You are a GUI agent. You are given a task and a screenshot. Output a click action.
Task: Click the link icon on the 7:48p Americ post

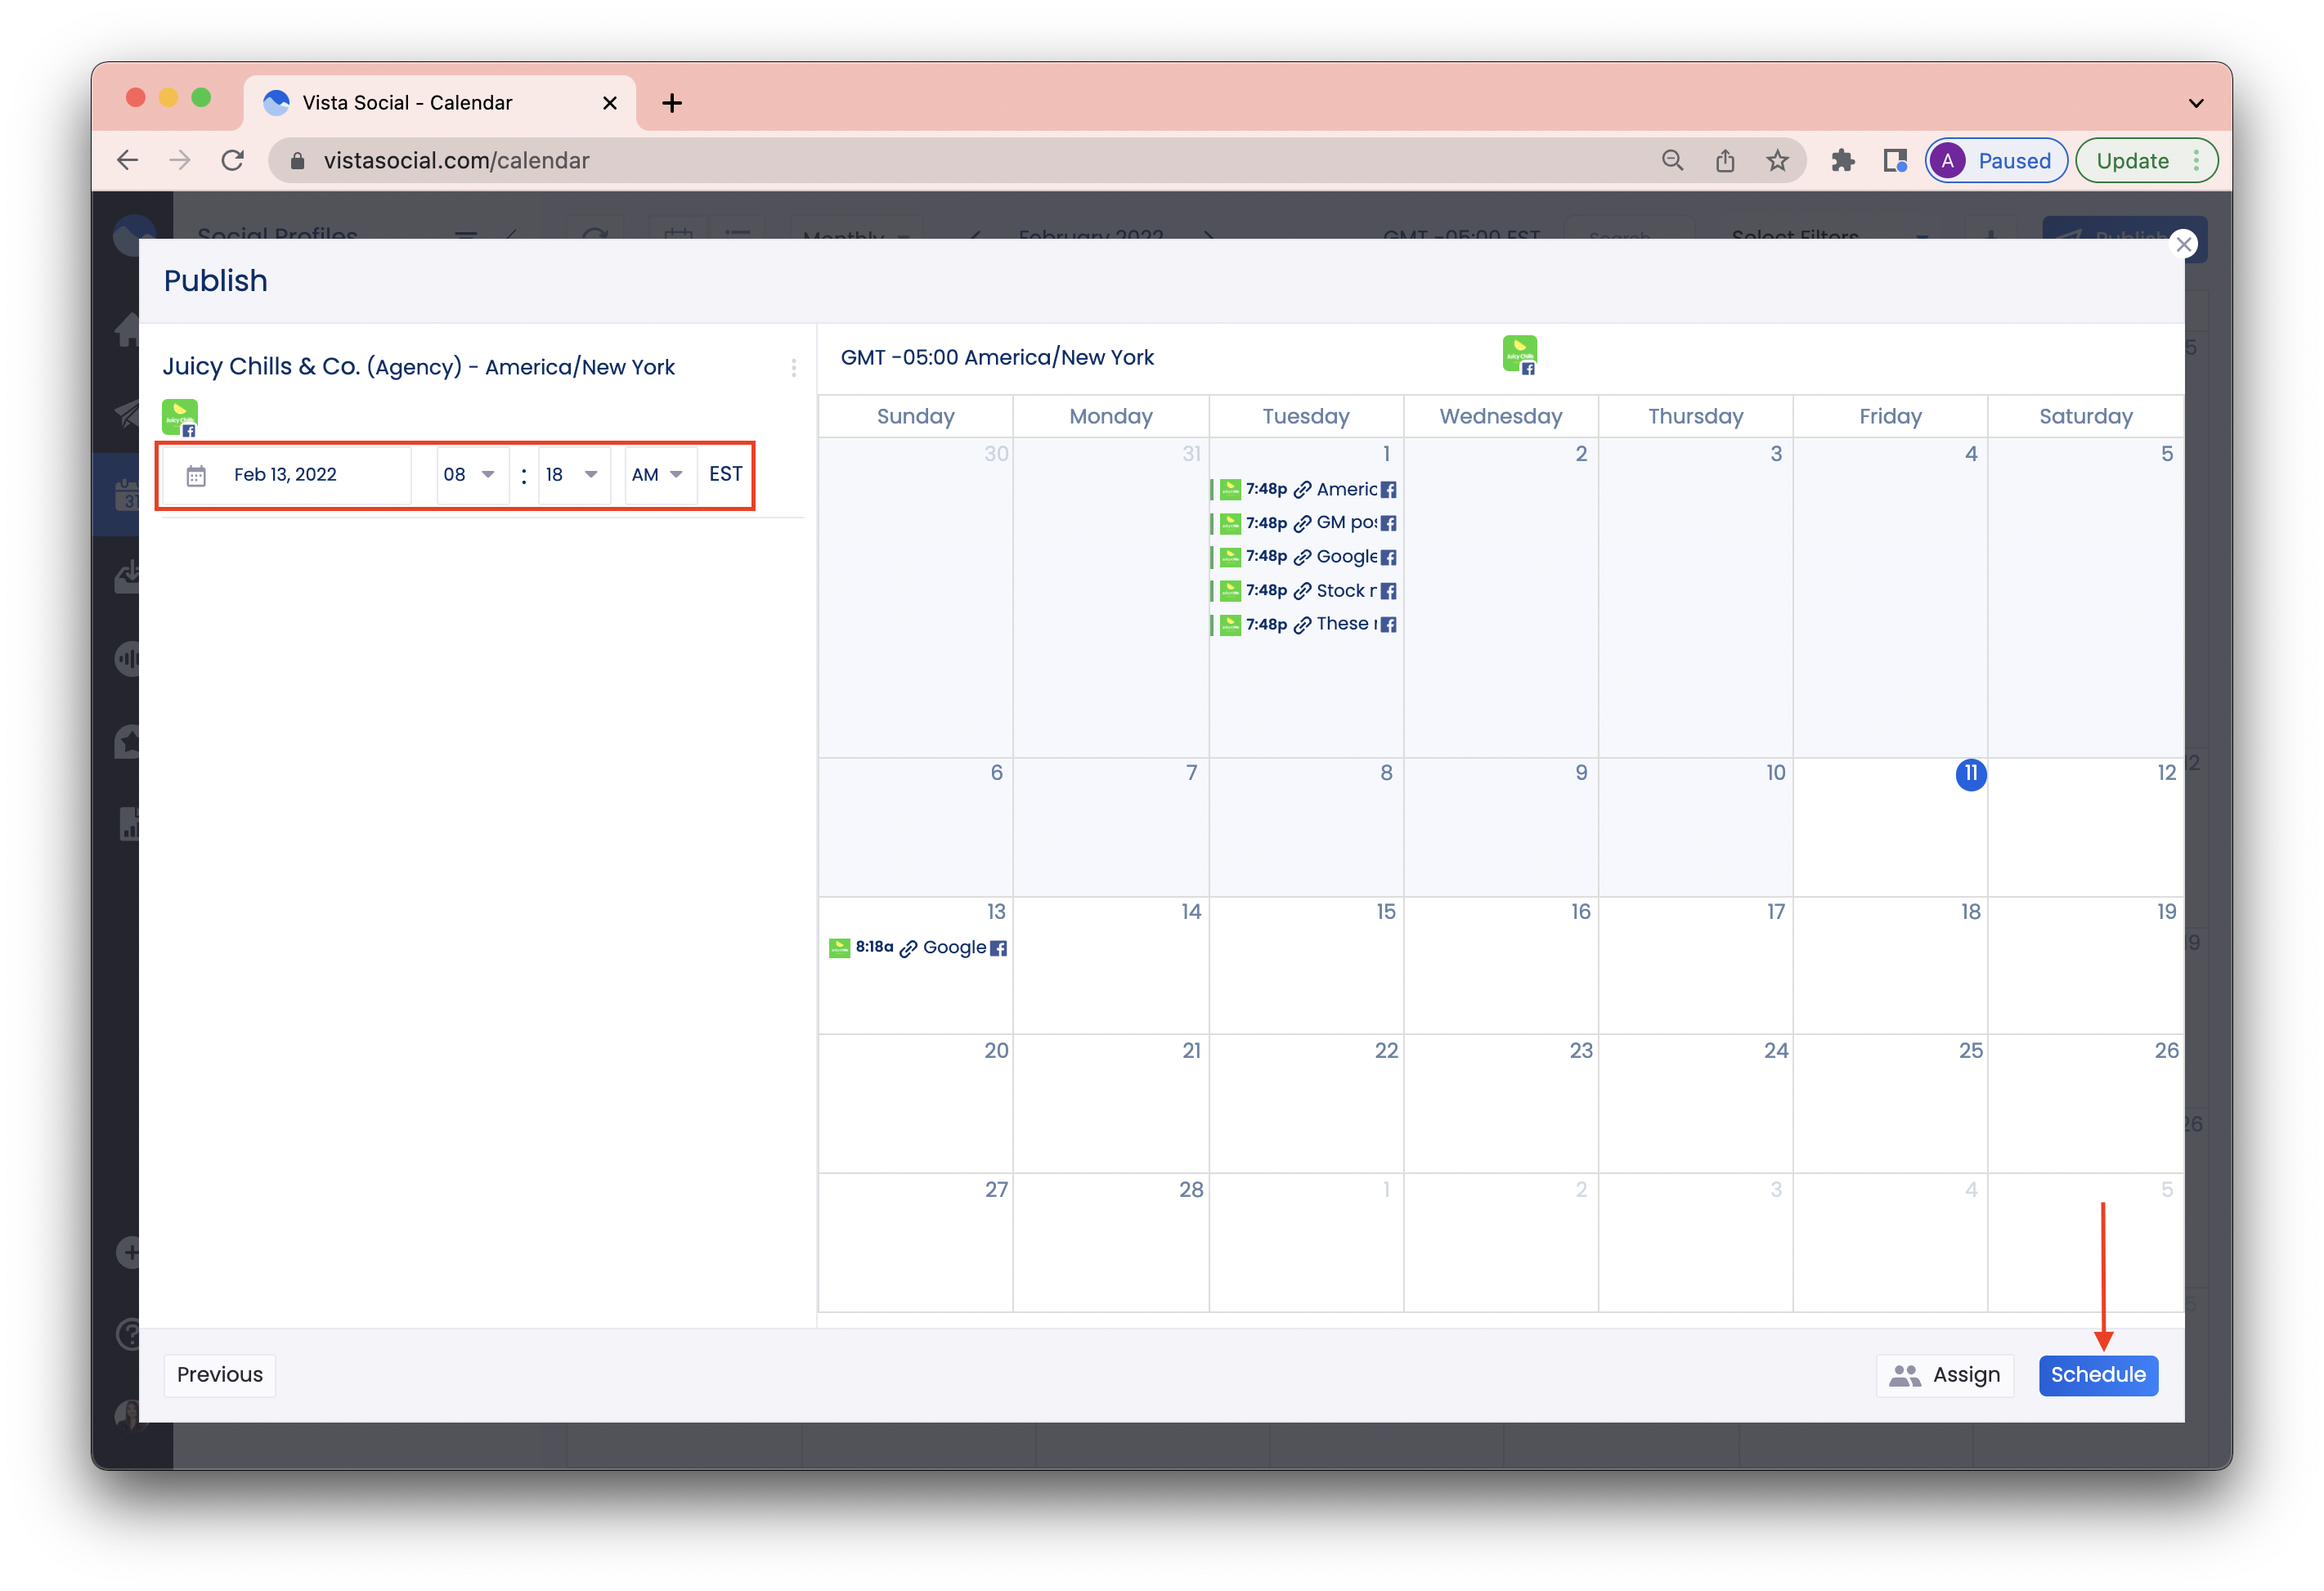[1302, 490]
